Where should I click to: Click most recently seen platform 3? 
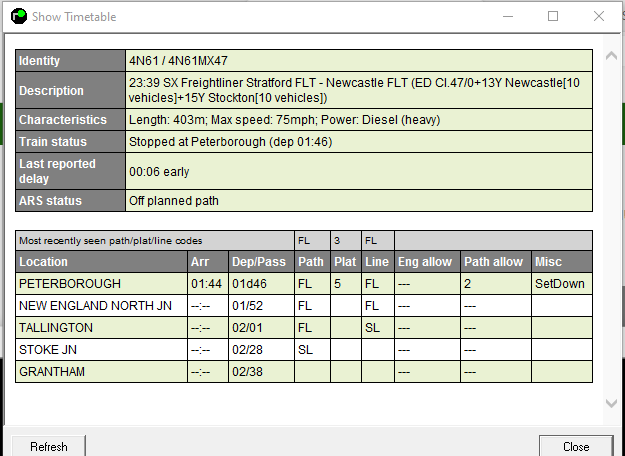(x=346, y=241)
